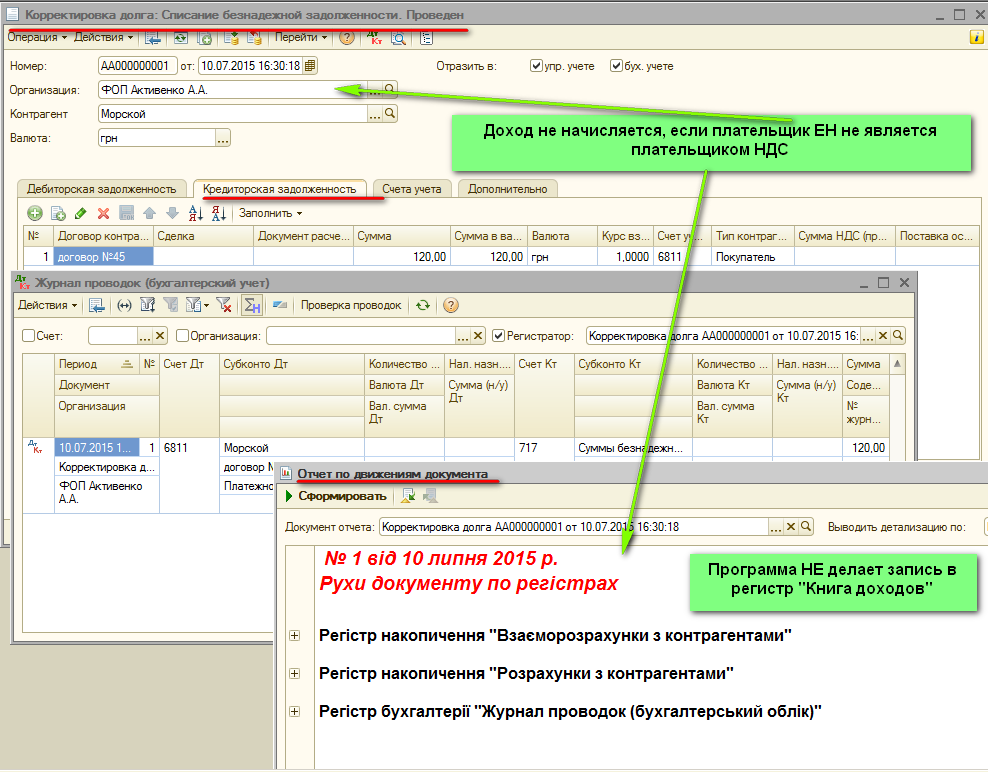This screenshot has width=988, height=772.
Task: Click the first coins payment icon in document toolbar
Action: tap(231, 38)
